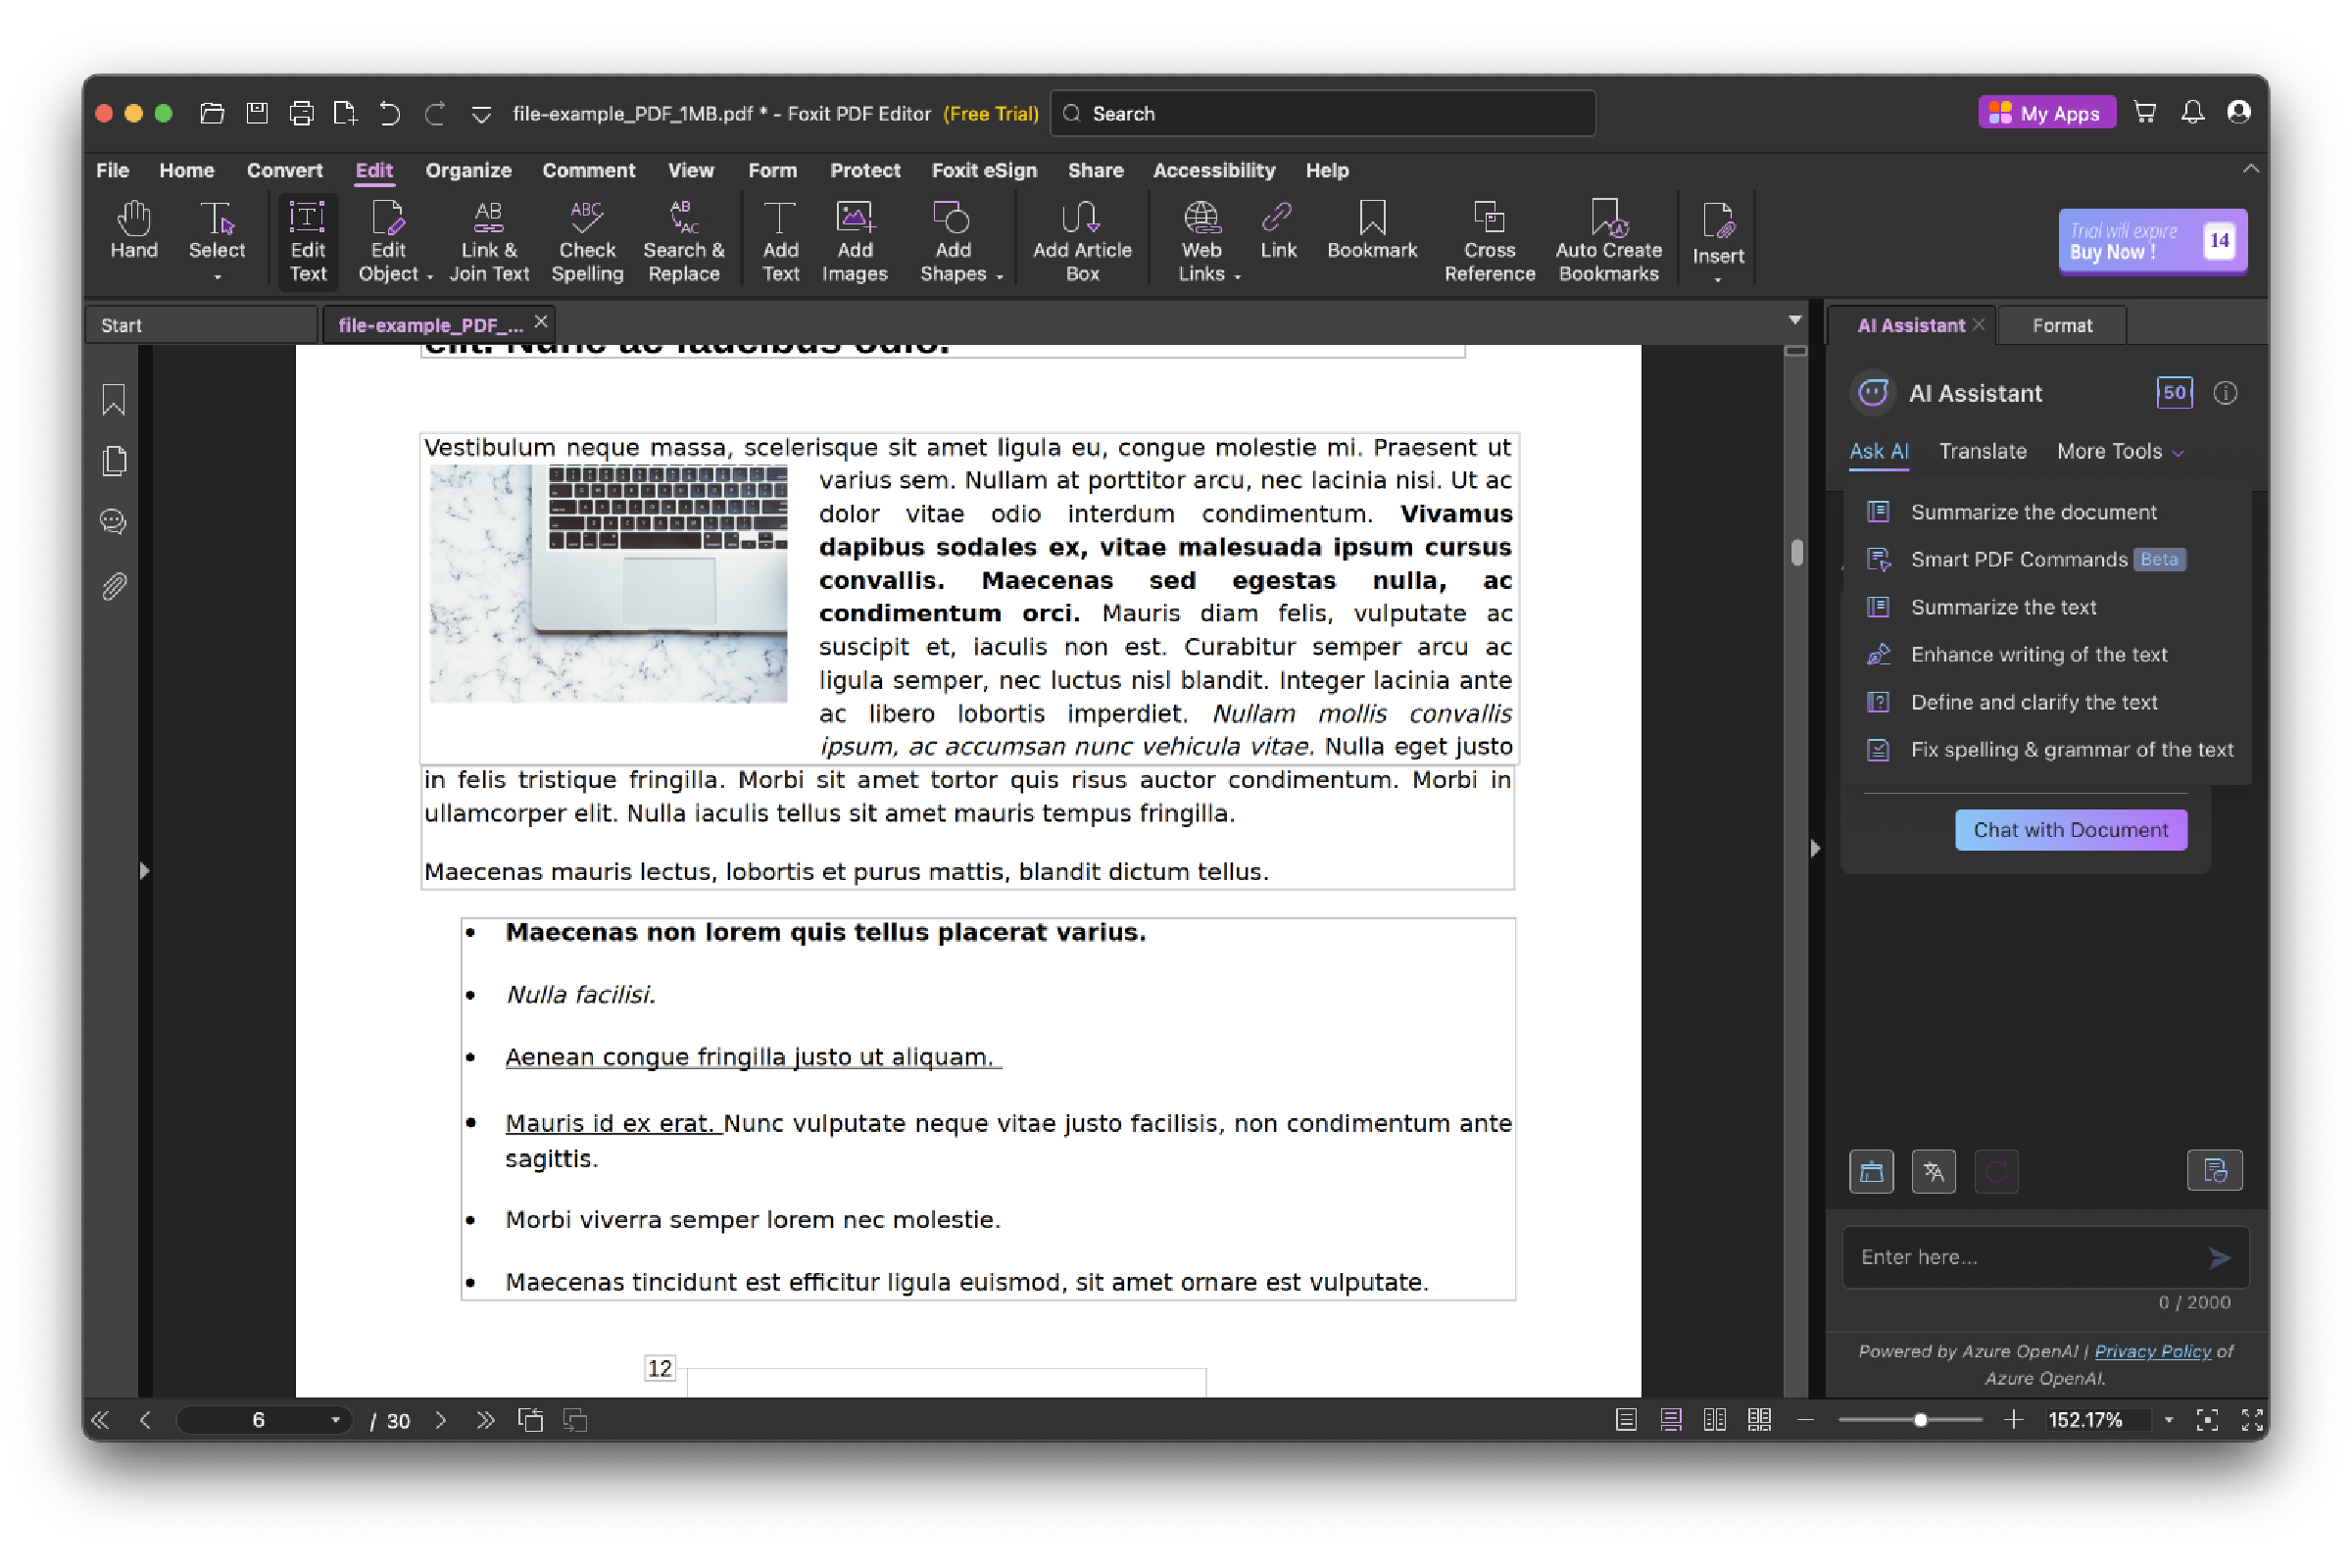
Task: Open the zoom percentage dropdown
Action: click(2168, 1419)
